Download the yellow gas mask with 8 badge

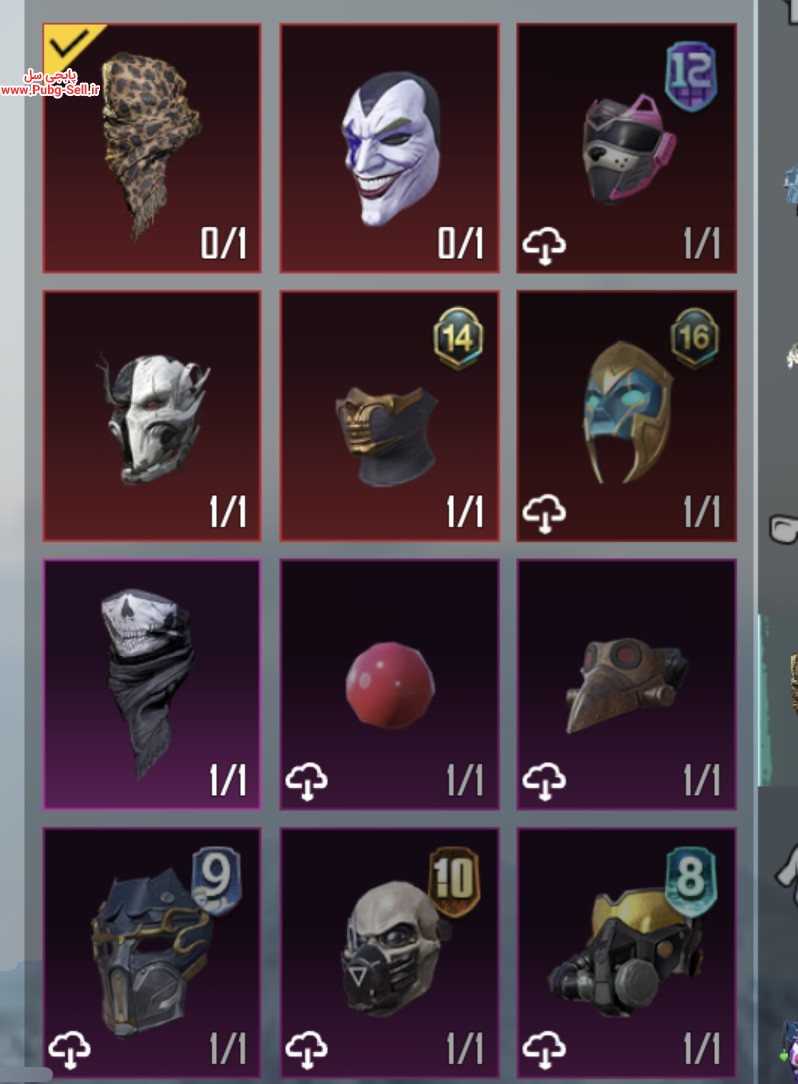click(x=544, y=1050)
